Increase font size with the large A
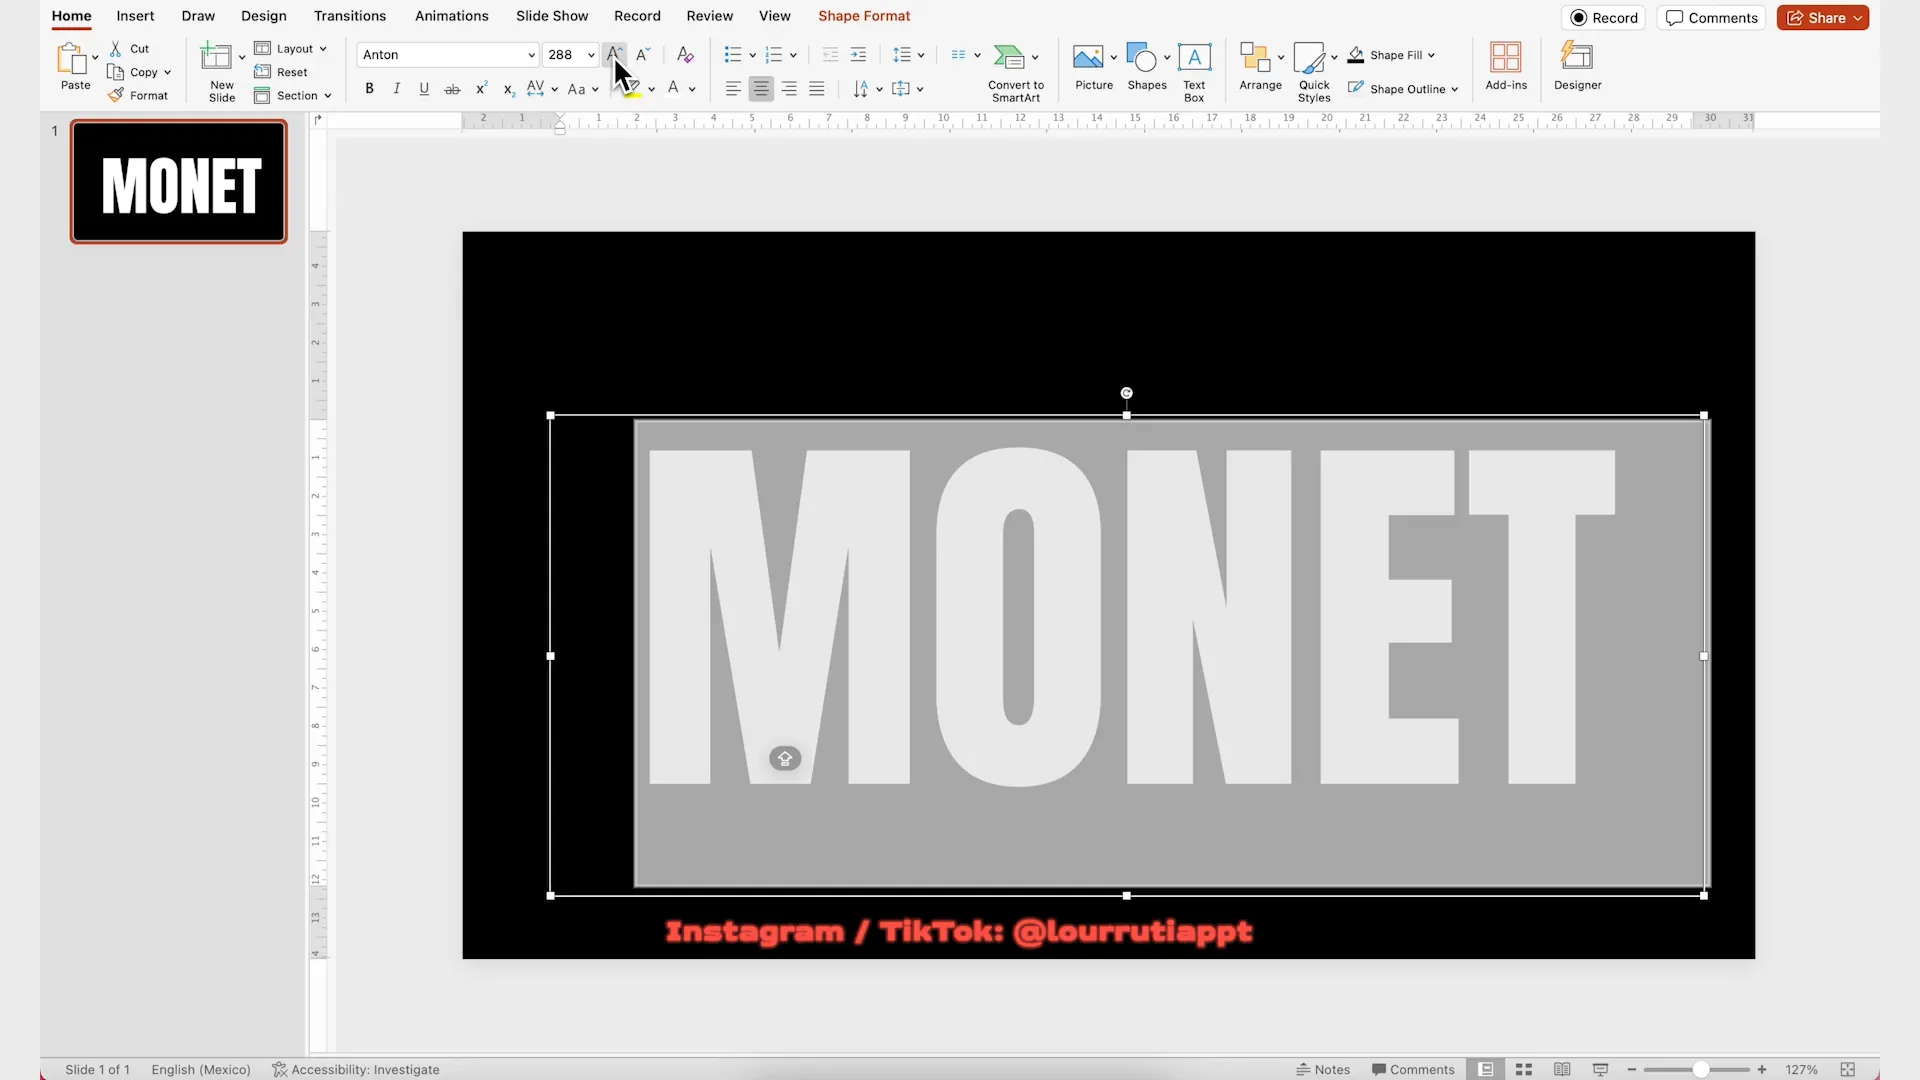The height and width of the screenshot is (1080, 1920). click(614, 54)
